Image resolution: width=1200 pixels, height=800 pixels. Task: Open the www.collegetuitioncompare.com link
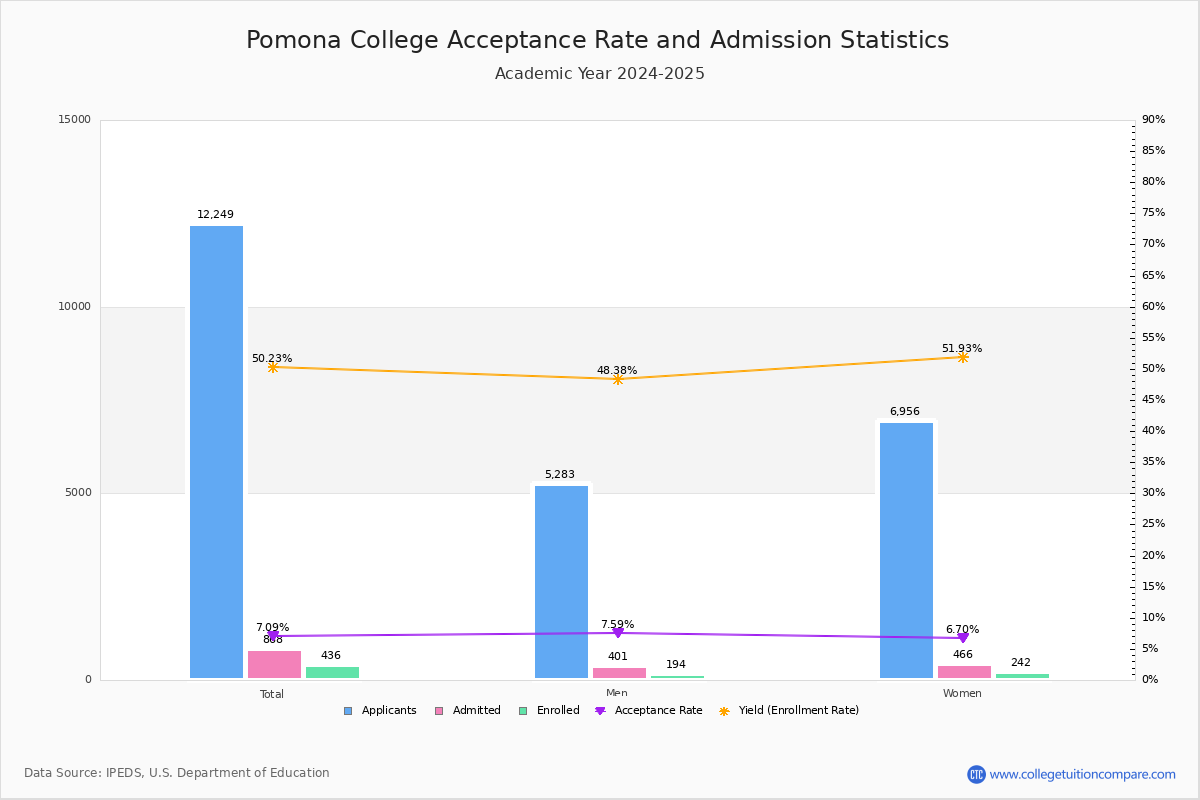tap(1082, 774)
